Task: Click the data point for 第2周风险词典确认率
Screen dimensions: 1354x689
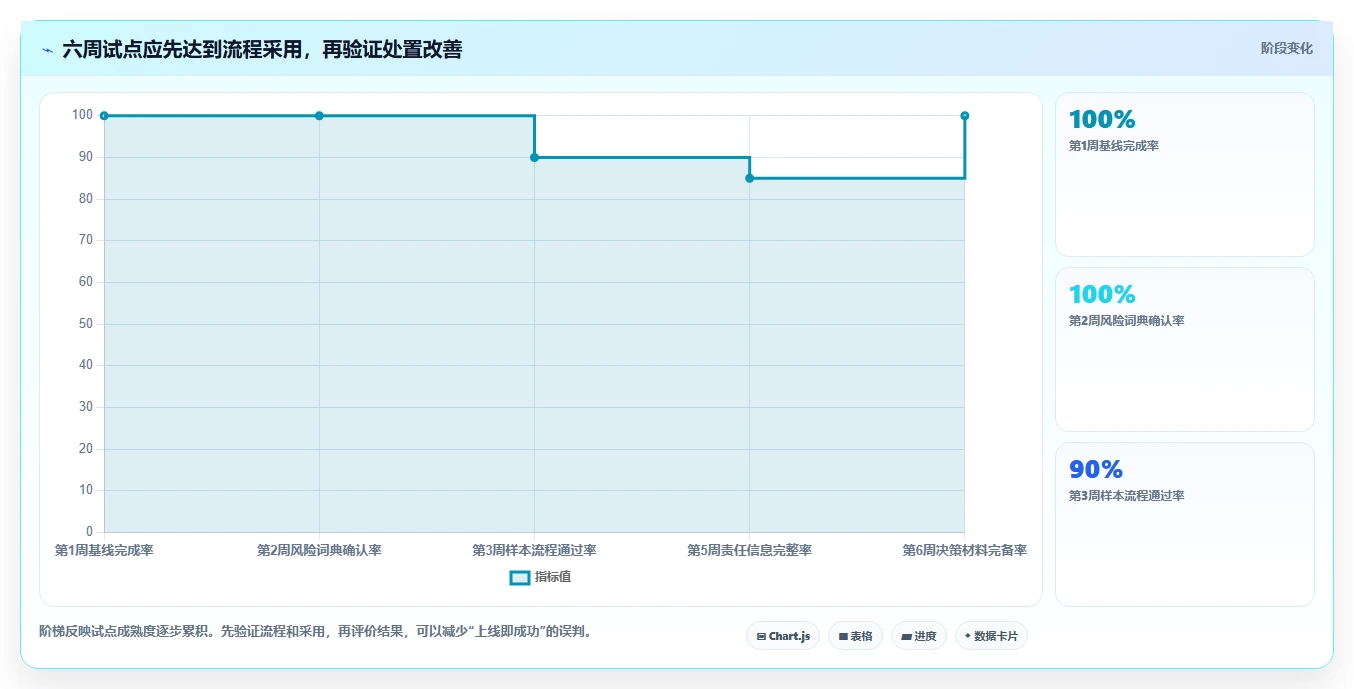Action: [319, 116]
